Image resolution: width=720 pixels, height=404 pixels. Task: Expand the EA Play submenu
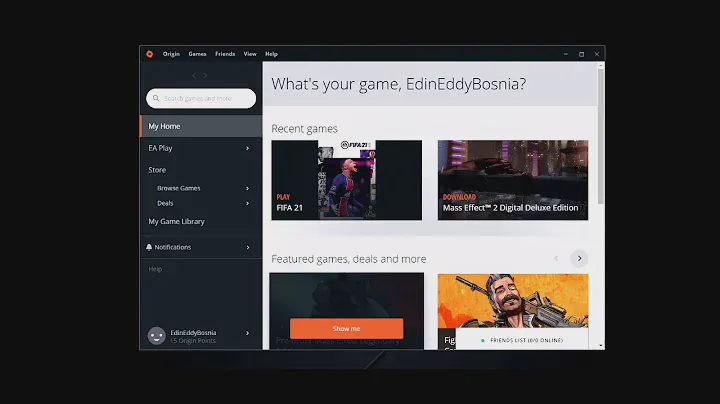pyautogui.click(x=247, y=148)
